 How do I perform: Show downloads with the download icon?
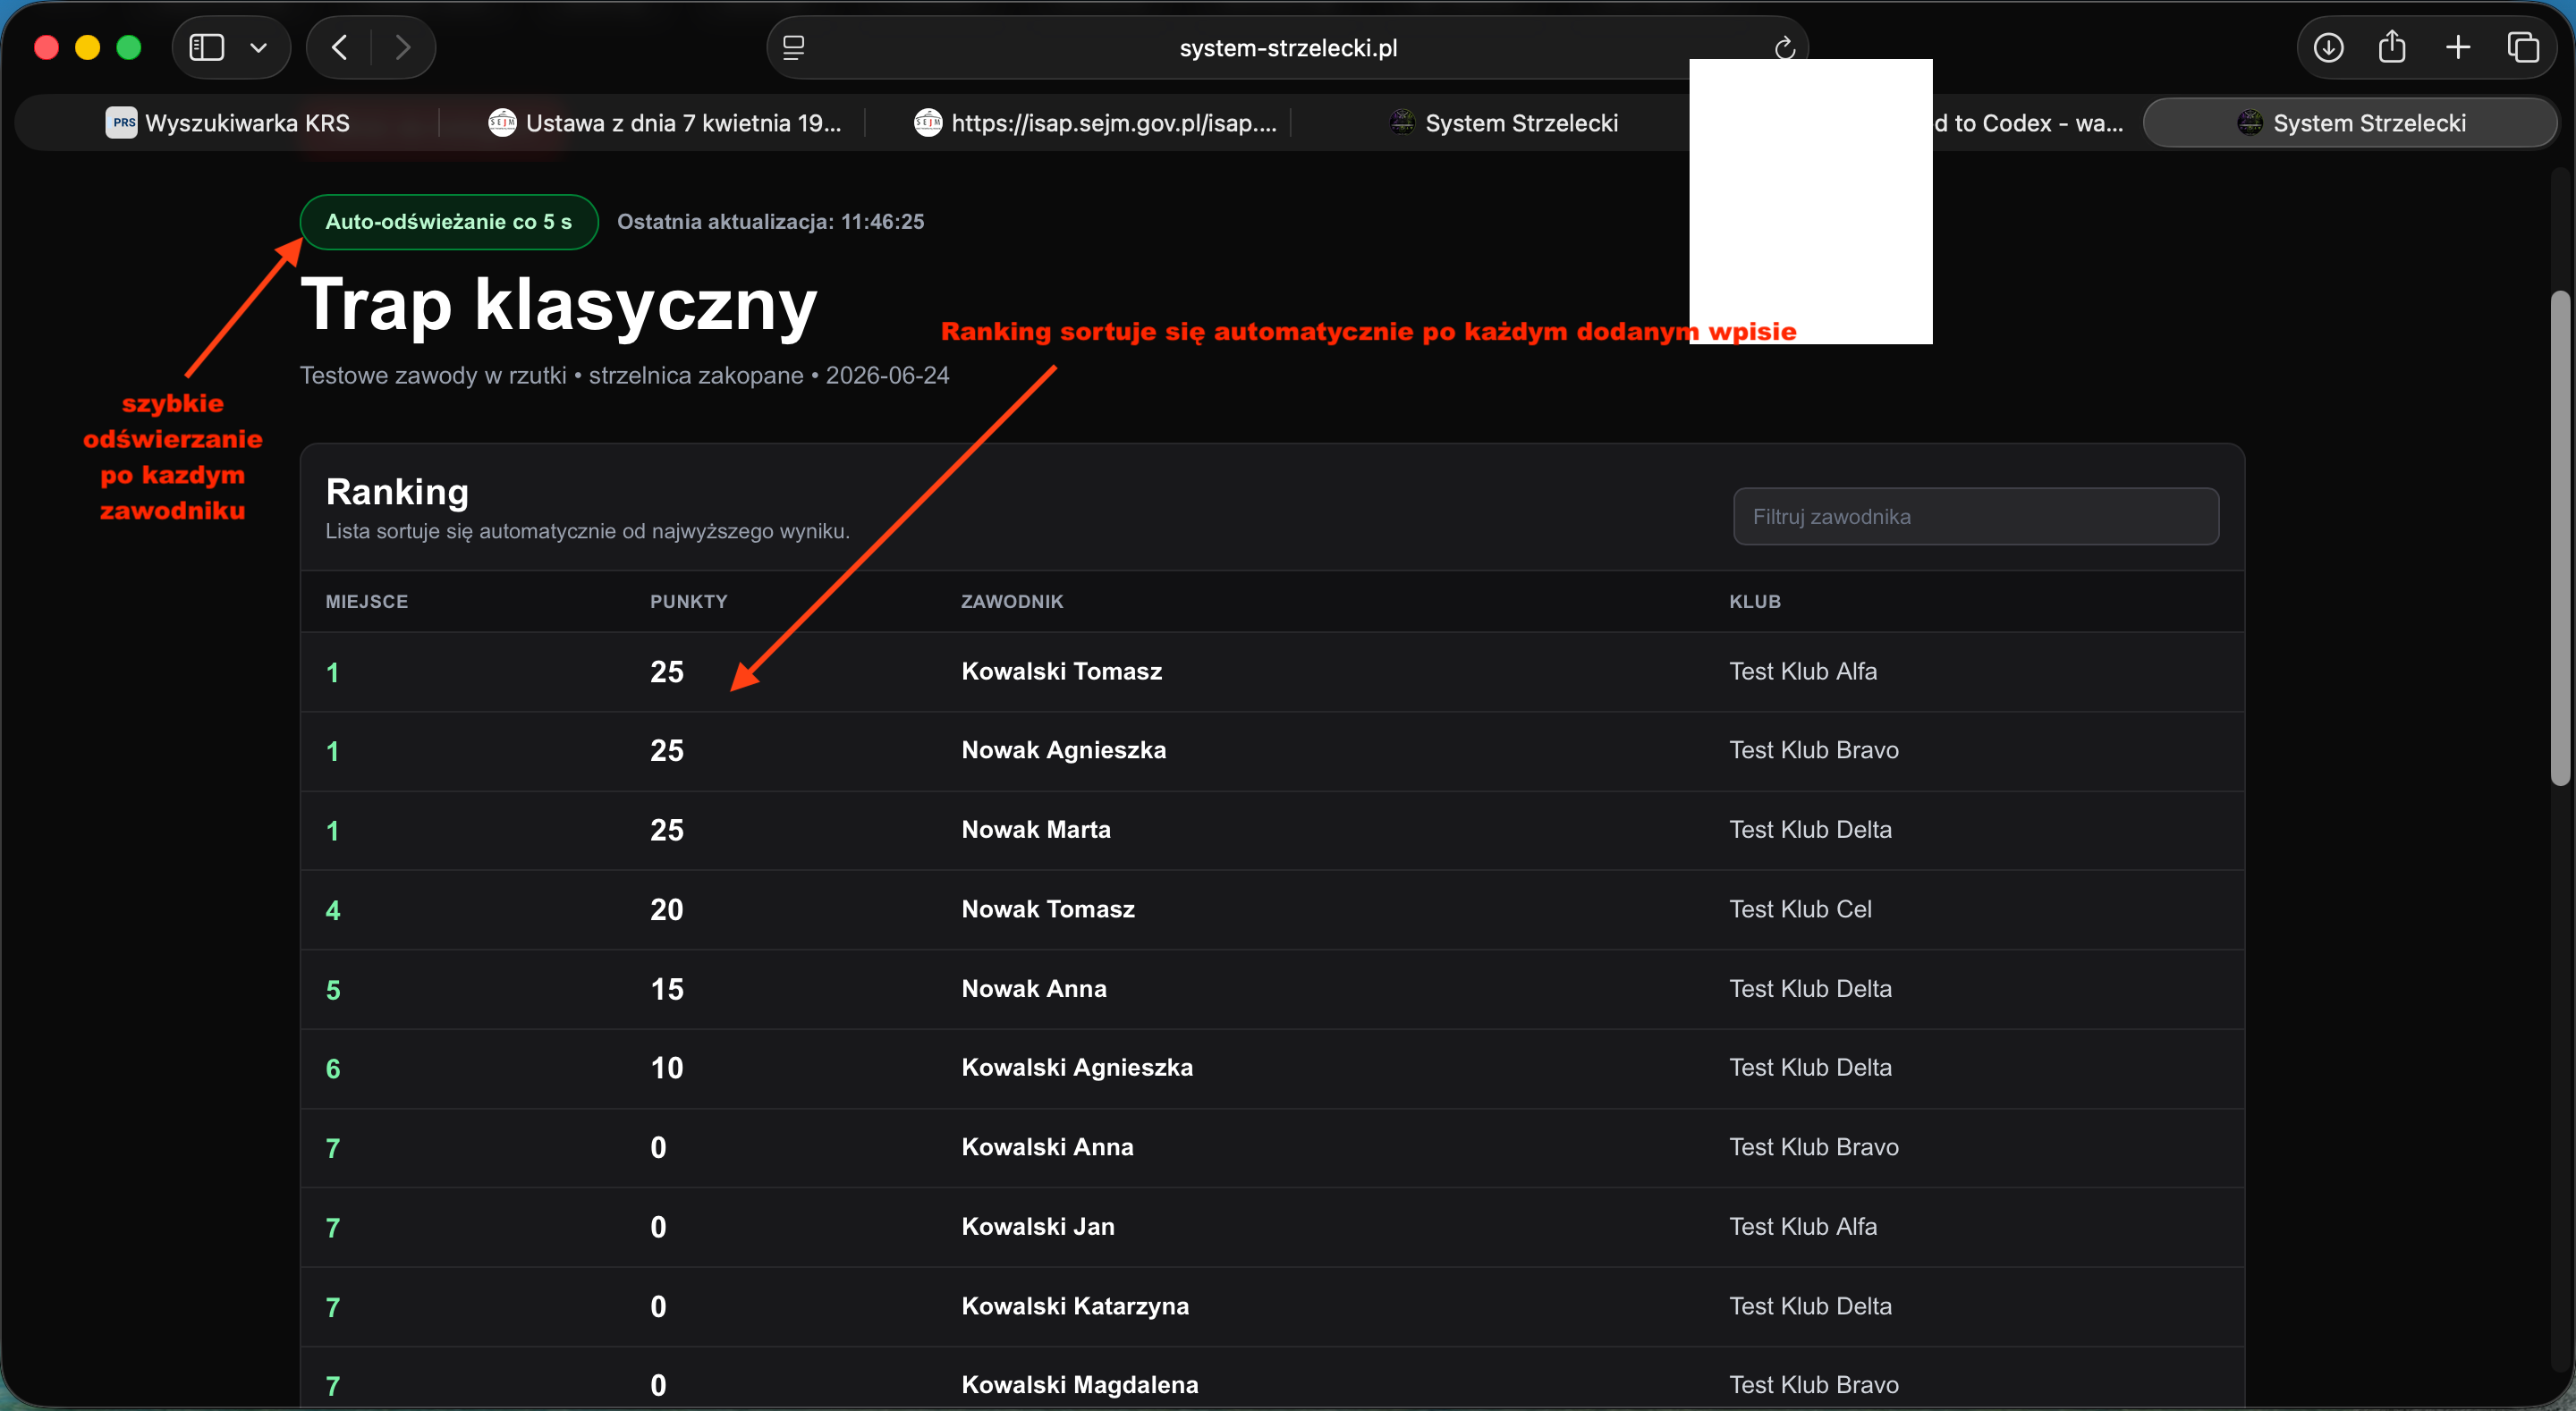pyautogui.click(x=2329, y=47)
